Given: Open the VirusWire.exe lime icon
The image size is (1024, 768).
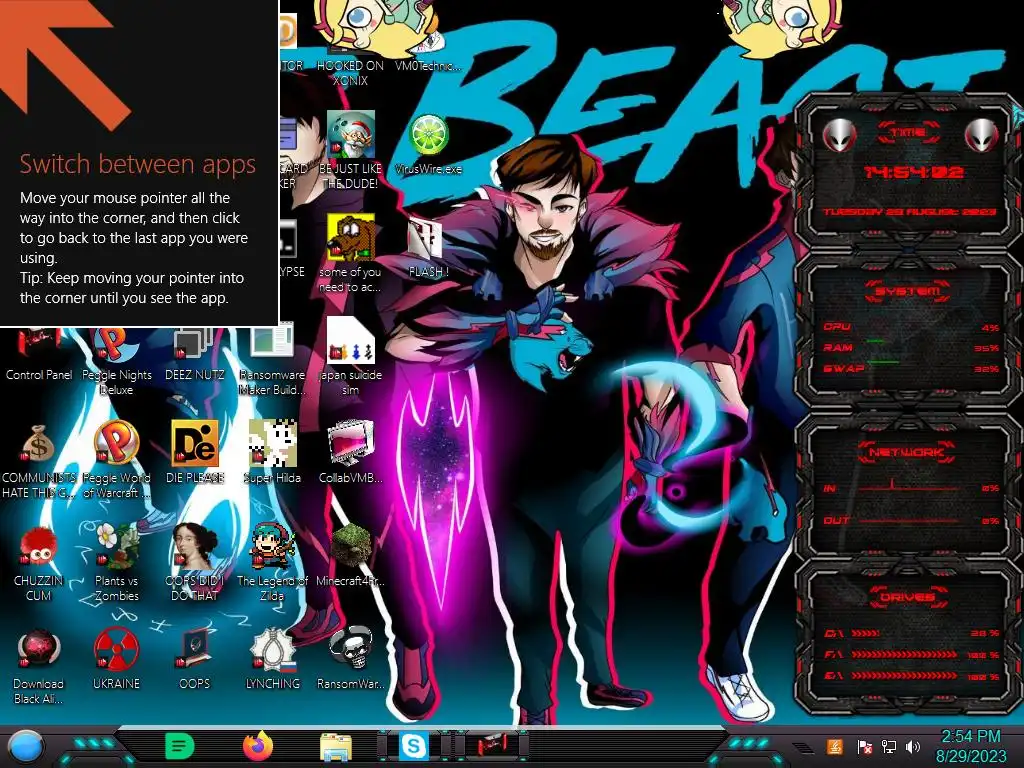Looking at the screenshot, I should pos(428,144).
